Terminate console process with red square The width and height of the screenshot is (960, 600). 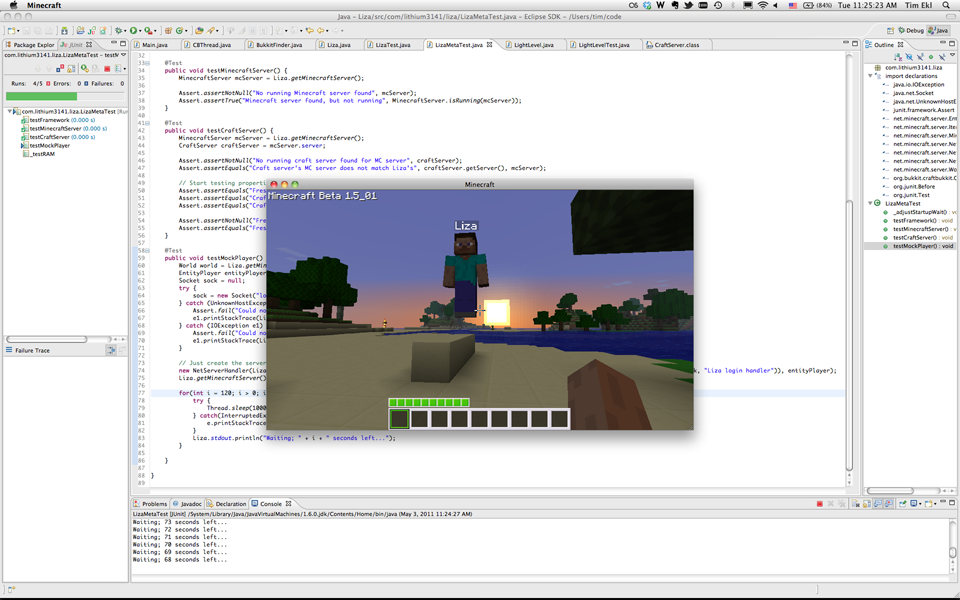pos(820,504)
